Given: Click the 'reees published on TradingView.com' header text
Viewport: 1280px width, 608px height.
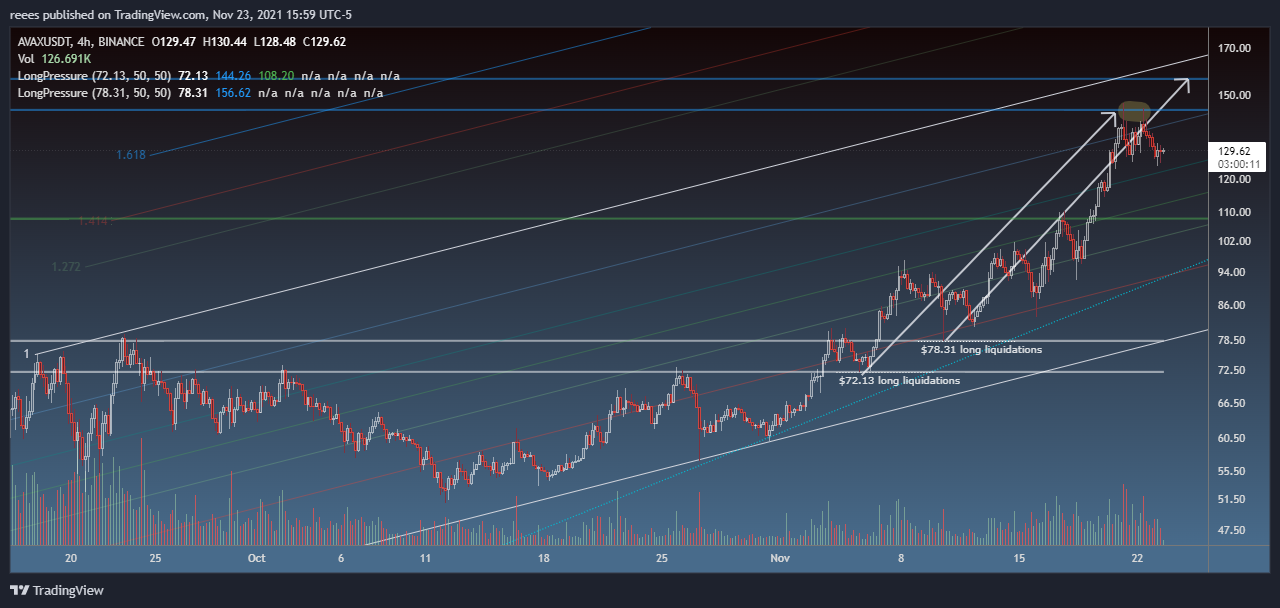Looking at the screenshot, I should click(x=108, y=15).
